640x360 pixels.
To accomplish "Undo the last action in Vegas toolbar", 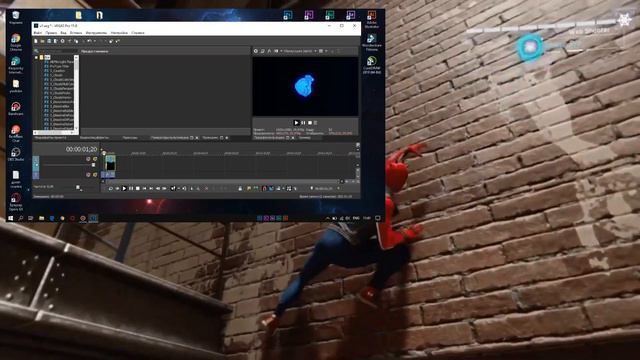I will tap(89, 41).
